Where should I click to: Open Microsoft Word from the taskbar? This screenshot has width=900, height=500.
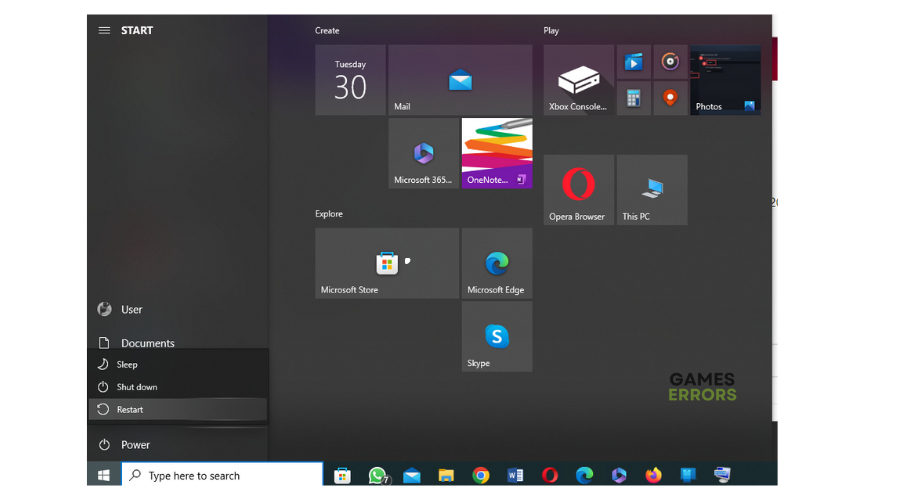pyautogui.click(x=515, y=475)
